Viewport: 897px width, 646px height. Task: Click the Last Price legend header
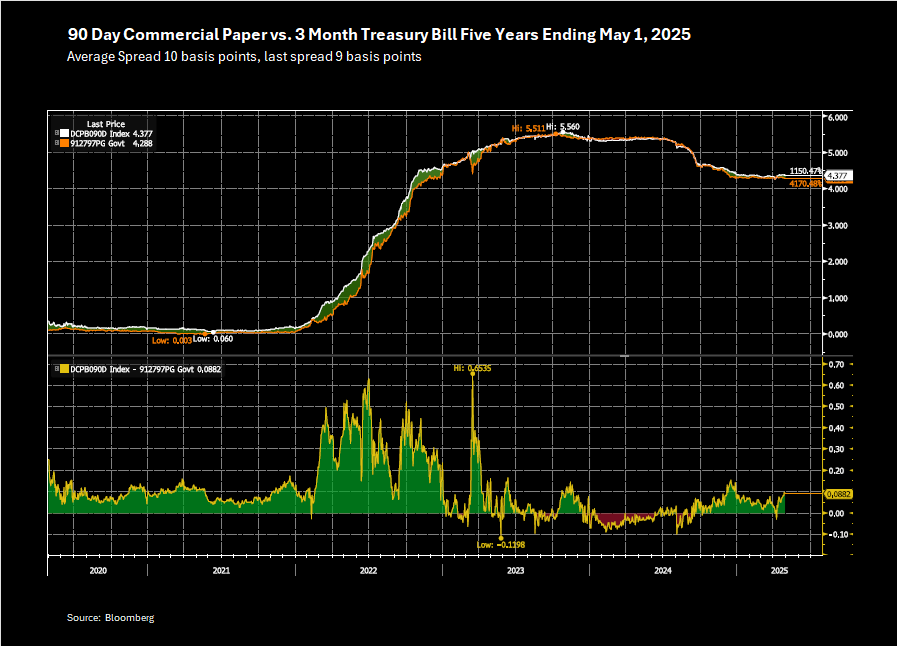click(x=106, y=122)
